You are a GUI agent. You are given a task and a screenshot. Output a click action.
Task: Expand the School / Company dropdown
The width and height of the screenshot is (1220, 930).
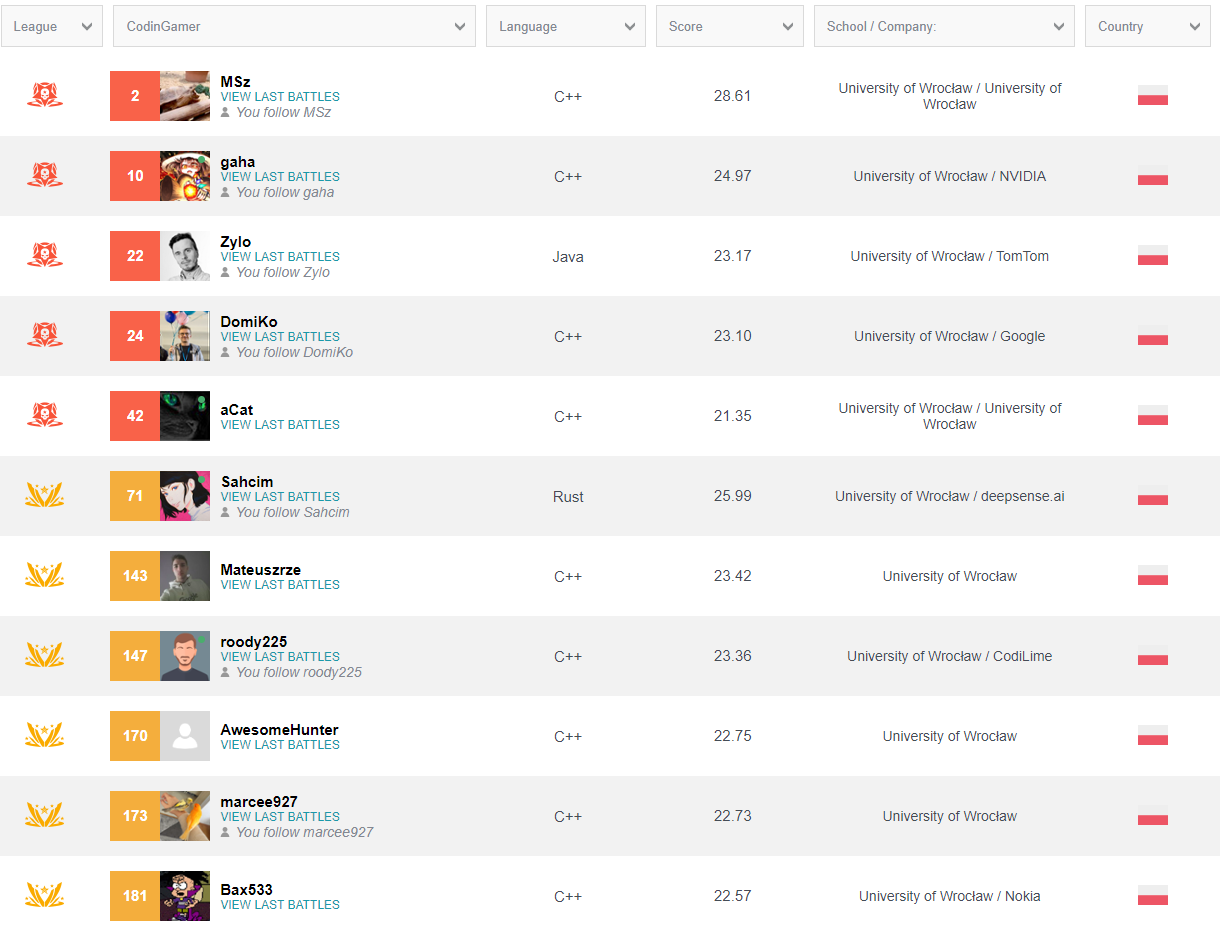(944, 27)
